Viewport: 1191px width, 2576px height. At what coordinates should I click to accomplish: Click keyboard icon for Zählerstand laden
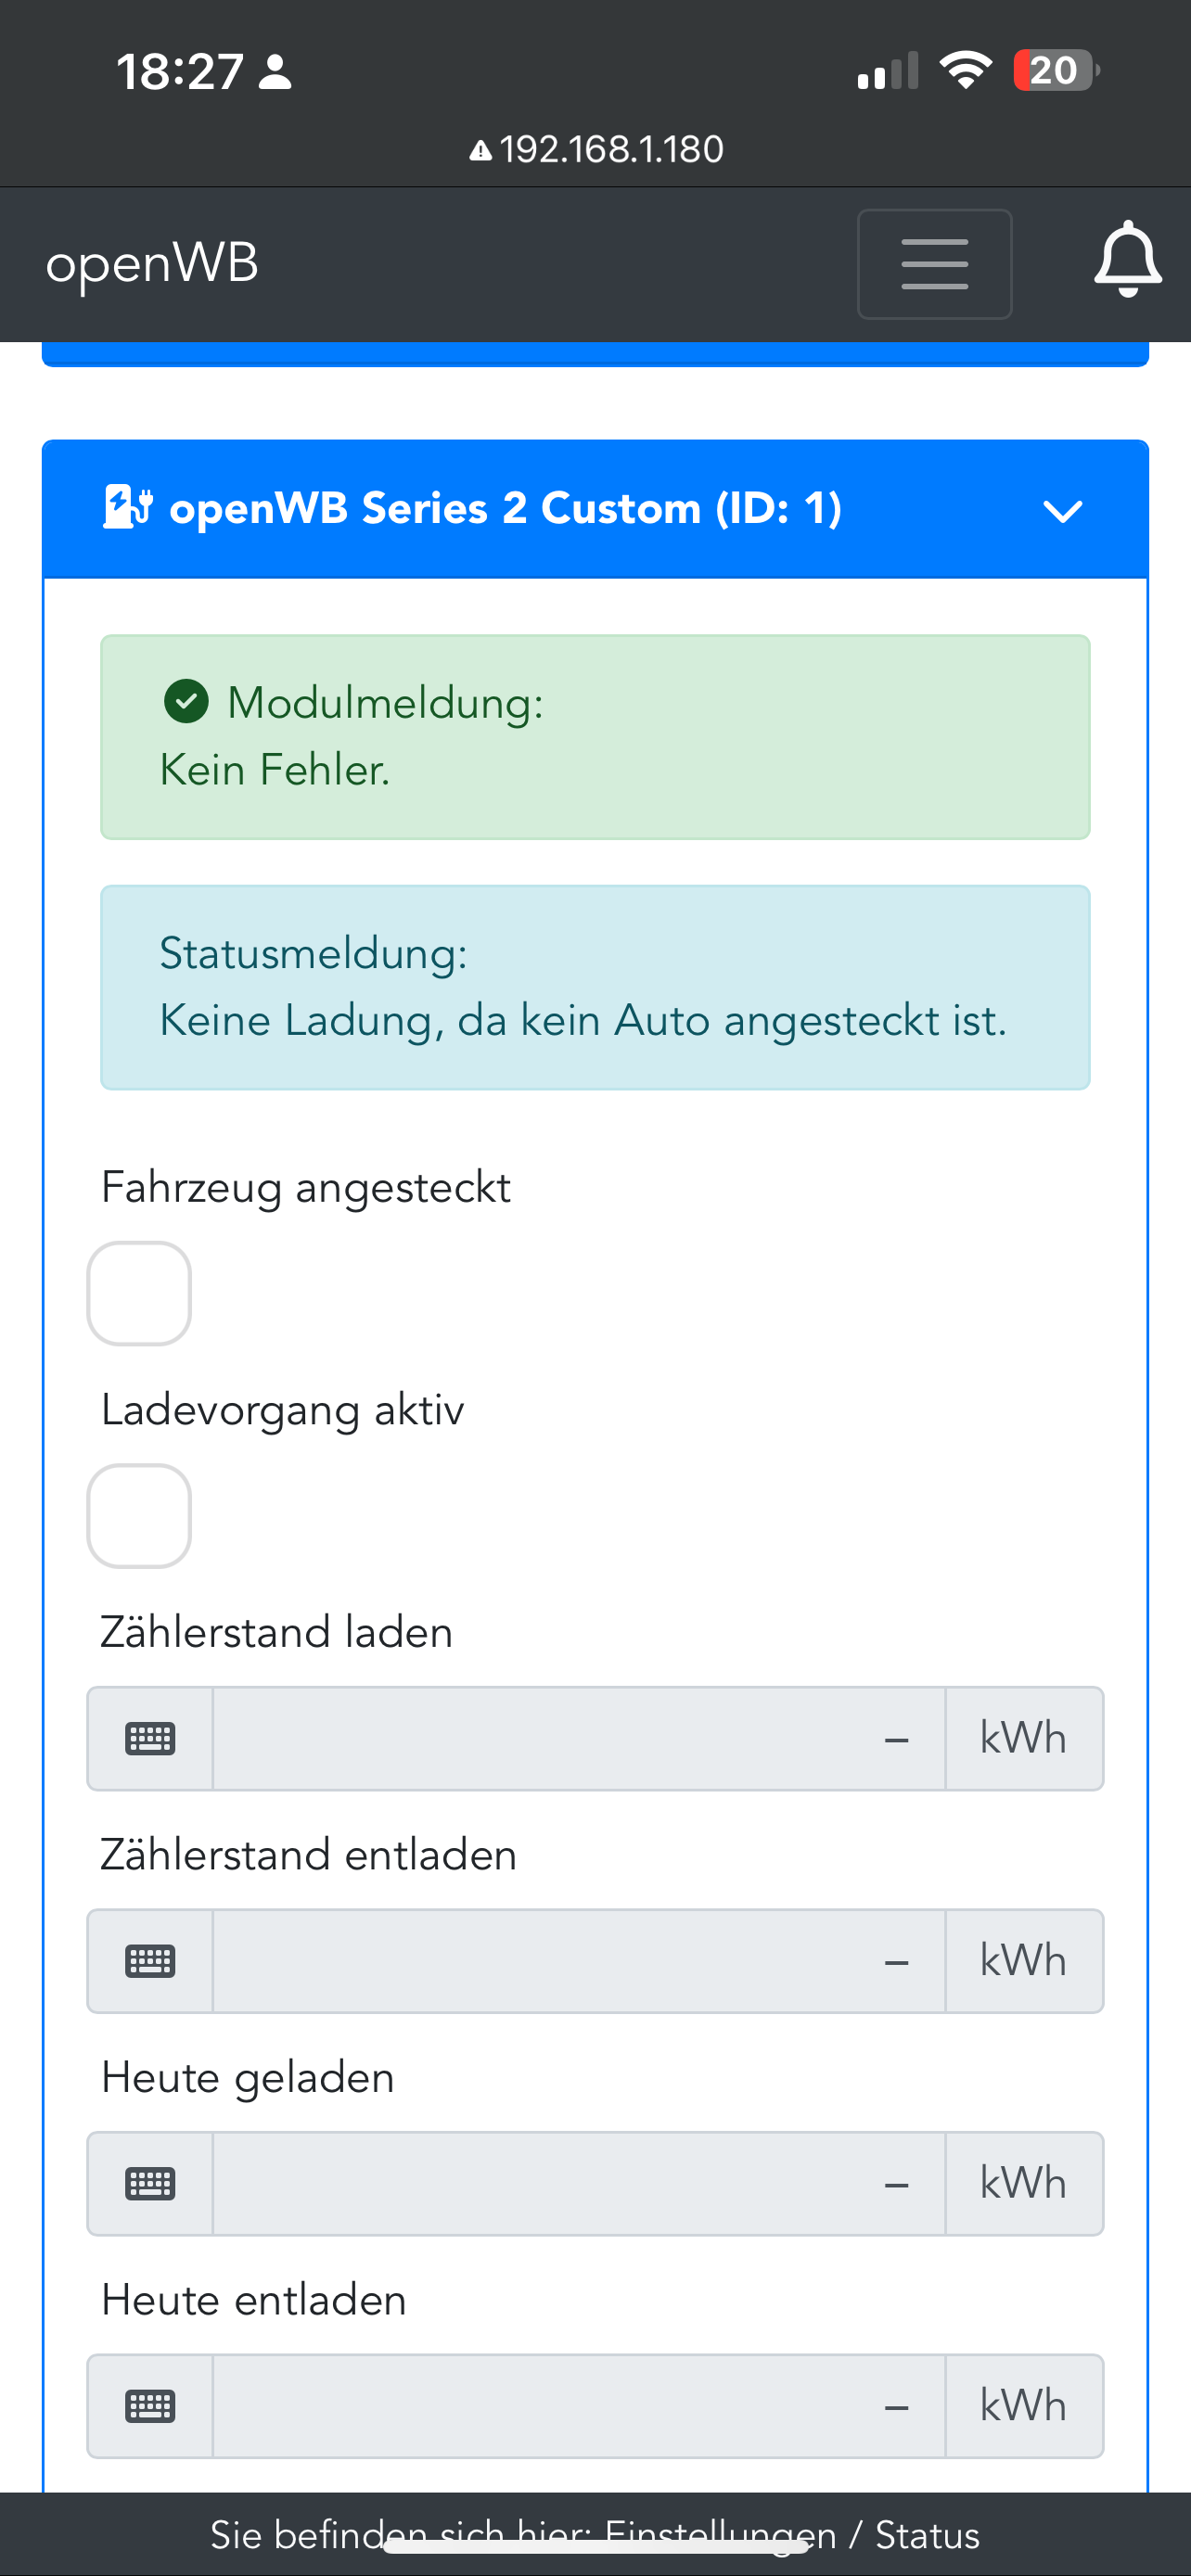(x=150, y=1739)
